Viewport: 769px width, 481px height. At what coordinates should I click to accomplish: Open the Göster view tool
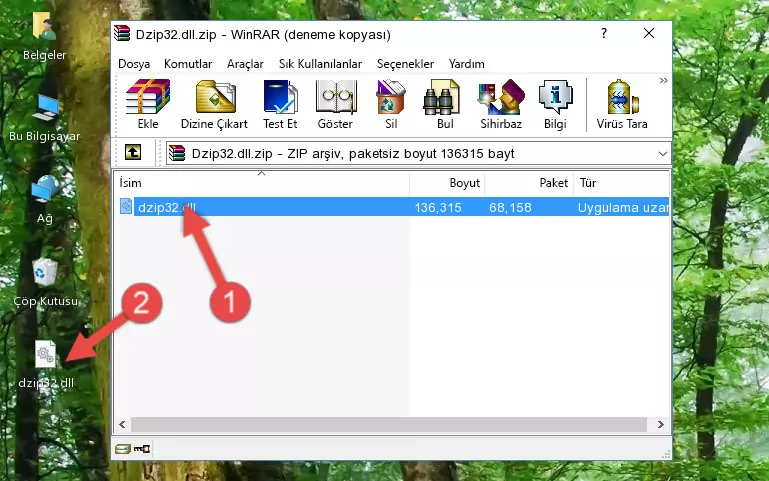click(x=335, y=104)
